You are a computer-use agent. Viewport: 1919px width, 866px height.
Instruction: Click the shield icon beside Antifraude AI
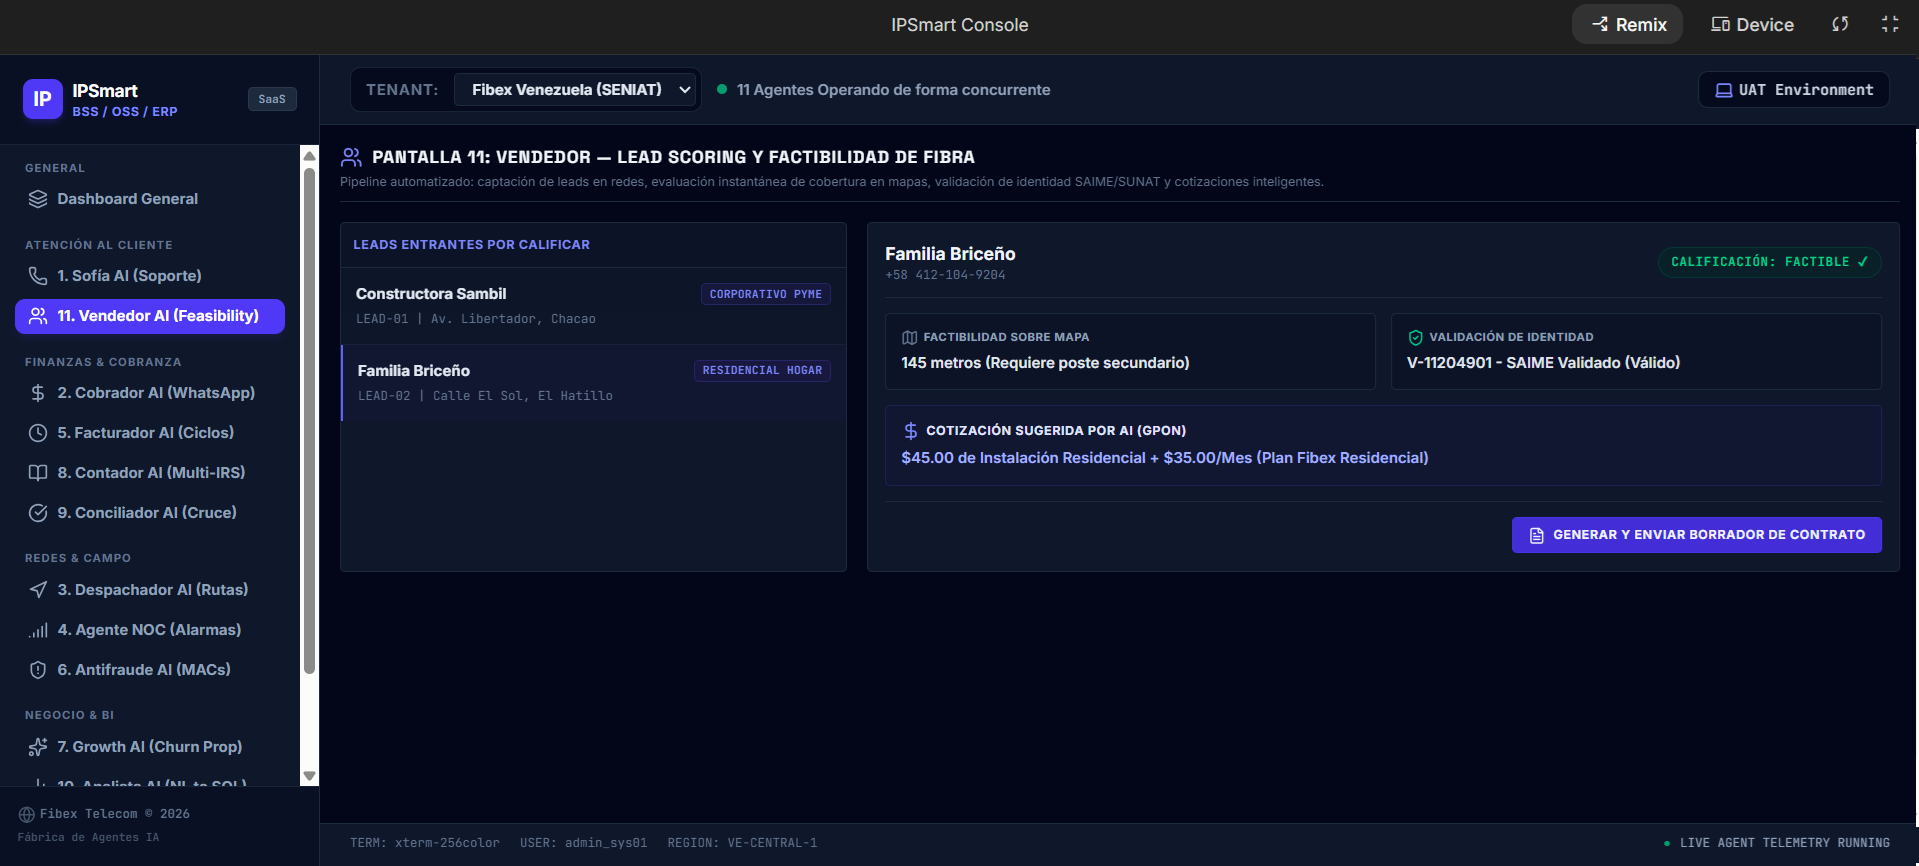(38, 670)
